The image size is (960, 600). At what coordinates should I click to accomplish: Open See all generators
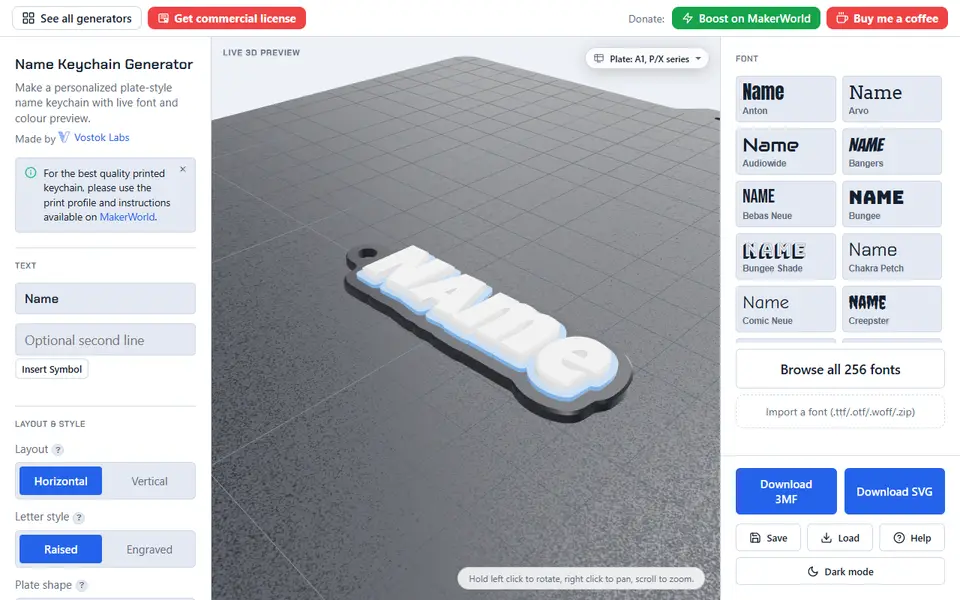(77, 18)
